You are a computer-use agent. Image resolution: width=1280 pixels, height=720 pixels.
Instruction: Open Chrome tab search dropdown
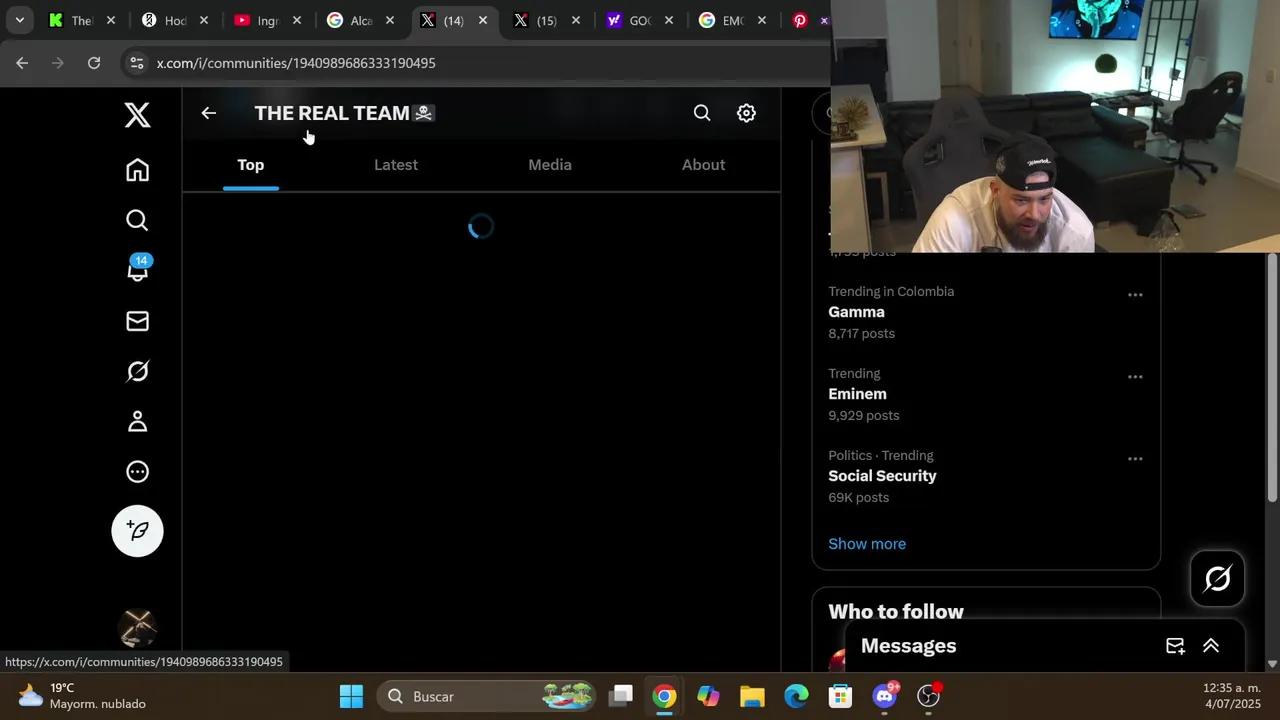pos(19,20)
